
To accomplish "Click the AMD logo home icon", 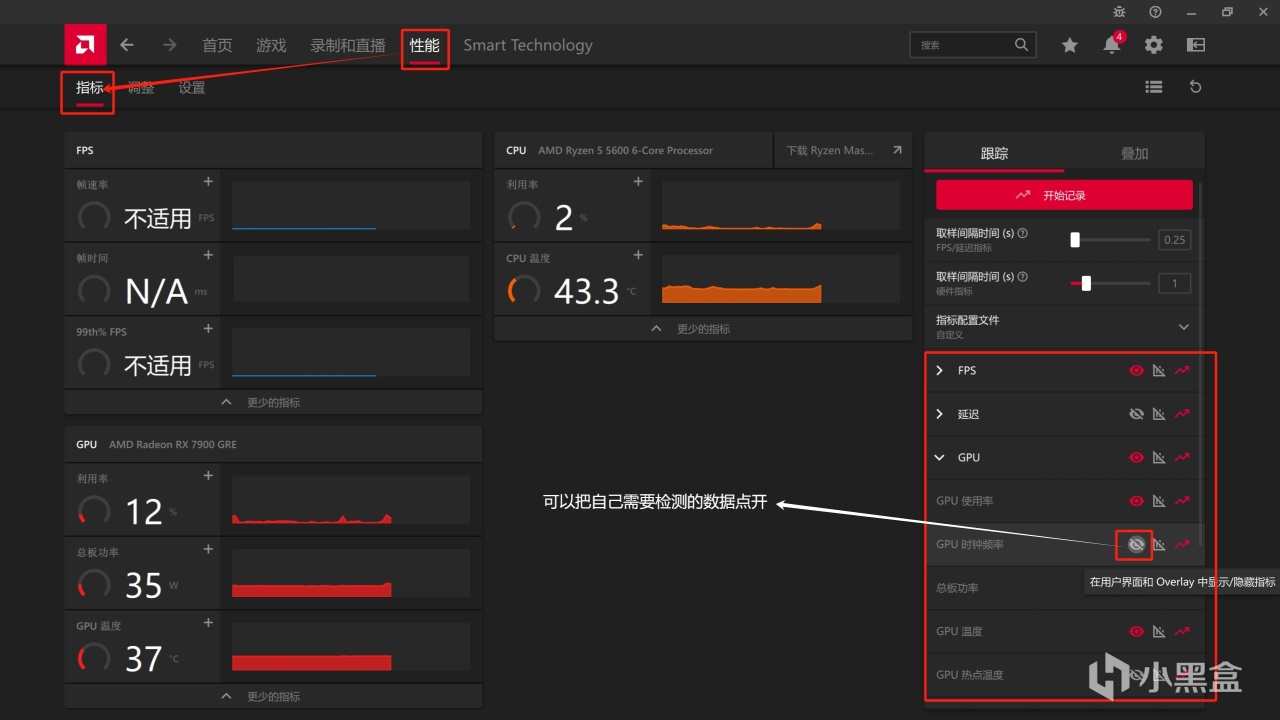I will coord(85,45).
